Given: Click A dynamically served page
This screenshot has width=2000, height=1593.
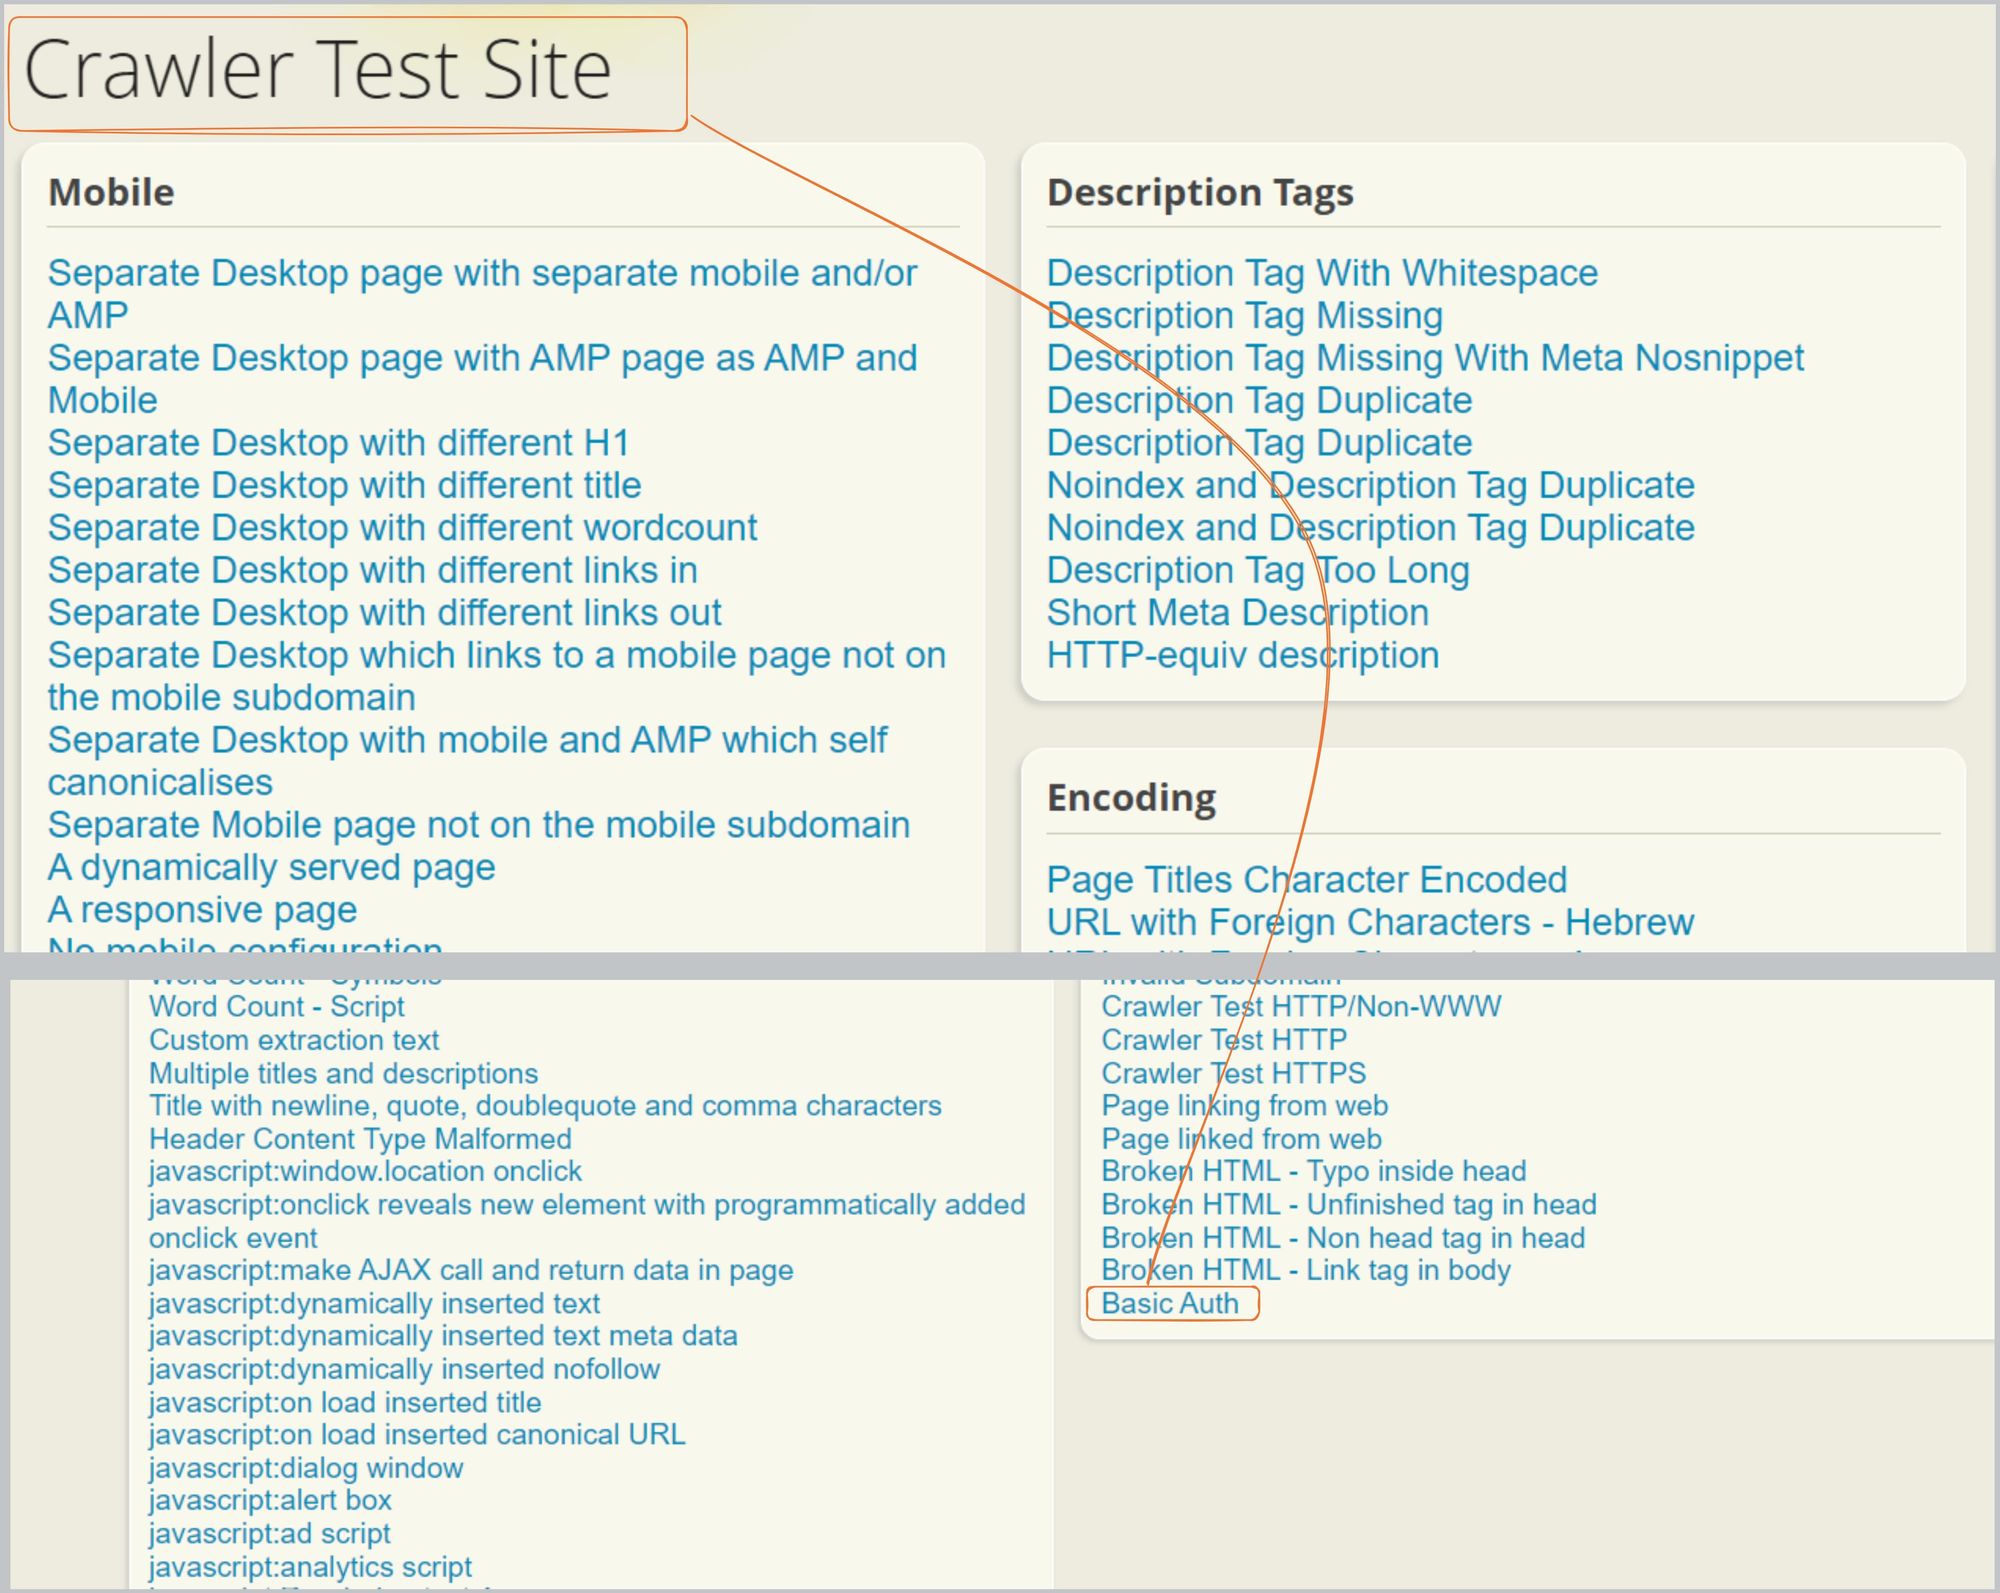Looking at the screenshot, I should (270, 866).
